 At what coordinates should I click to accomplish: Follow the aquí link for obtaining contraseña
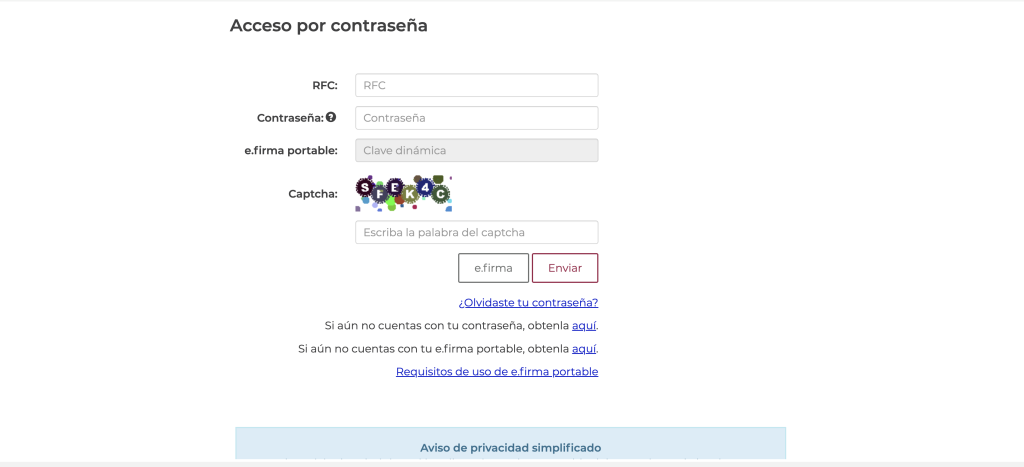coord(584,325)
